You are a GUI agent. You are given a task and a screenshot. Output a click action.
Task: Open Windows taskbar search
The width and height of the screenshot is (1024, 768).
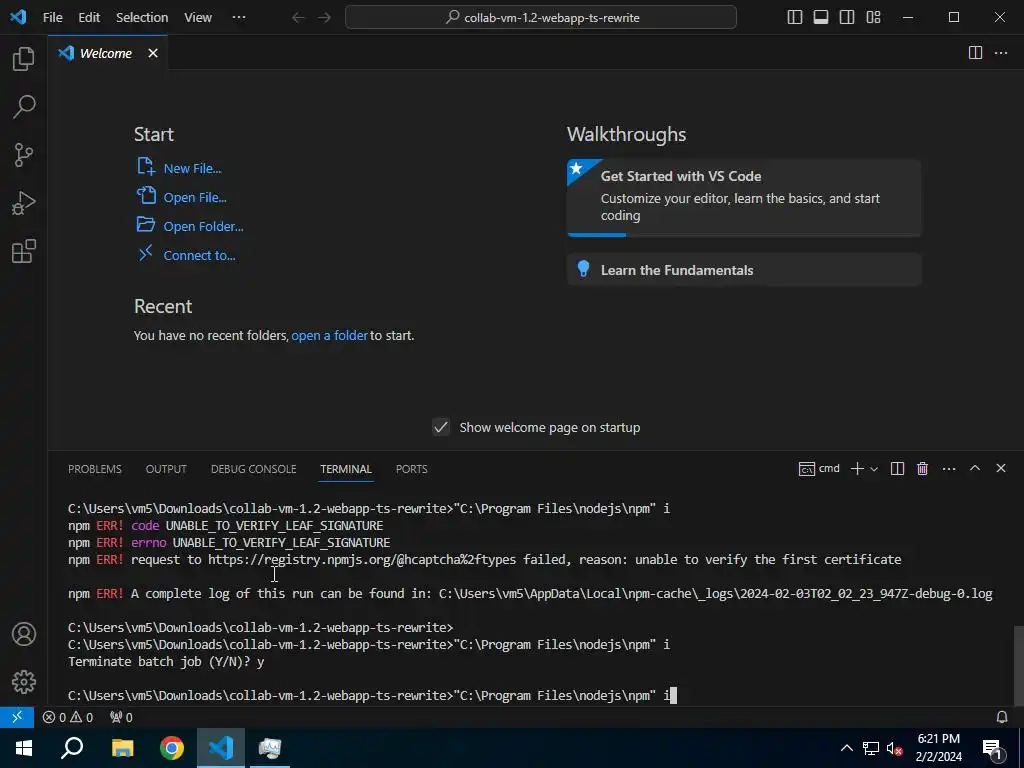point(72,748)
